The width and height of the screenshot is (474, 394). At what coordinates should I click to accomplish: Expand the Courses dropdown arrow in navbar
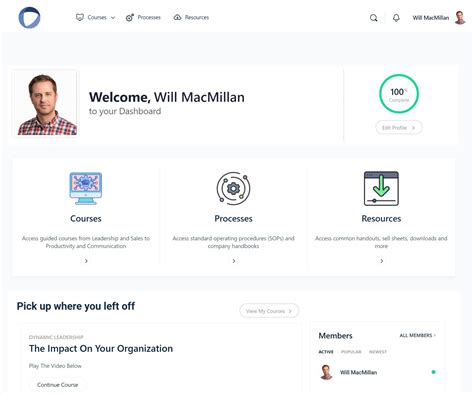(x=113, y=18)
